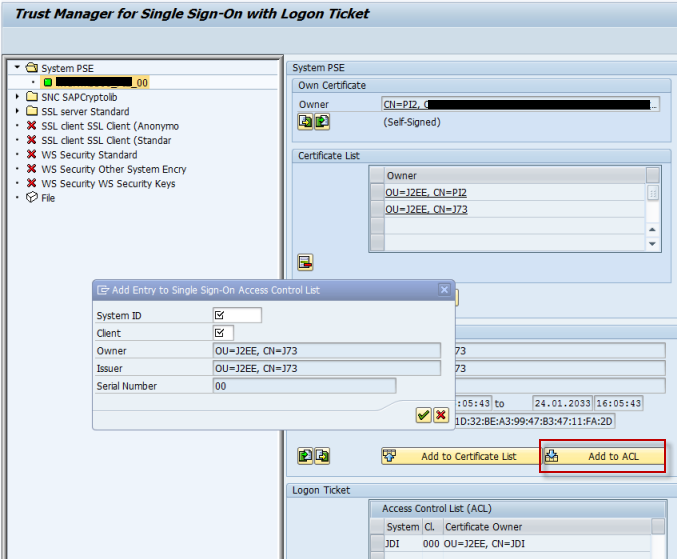The height and width of the screenshot is (559, 677).
Task: Click the Owner field CN=PI2
Action: 520,104
